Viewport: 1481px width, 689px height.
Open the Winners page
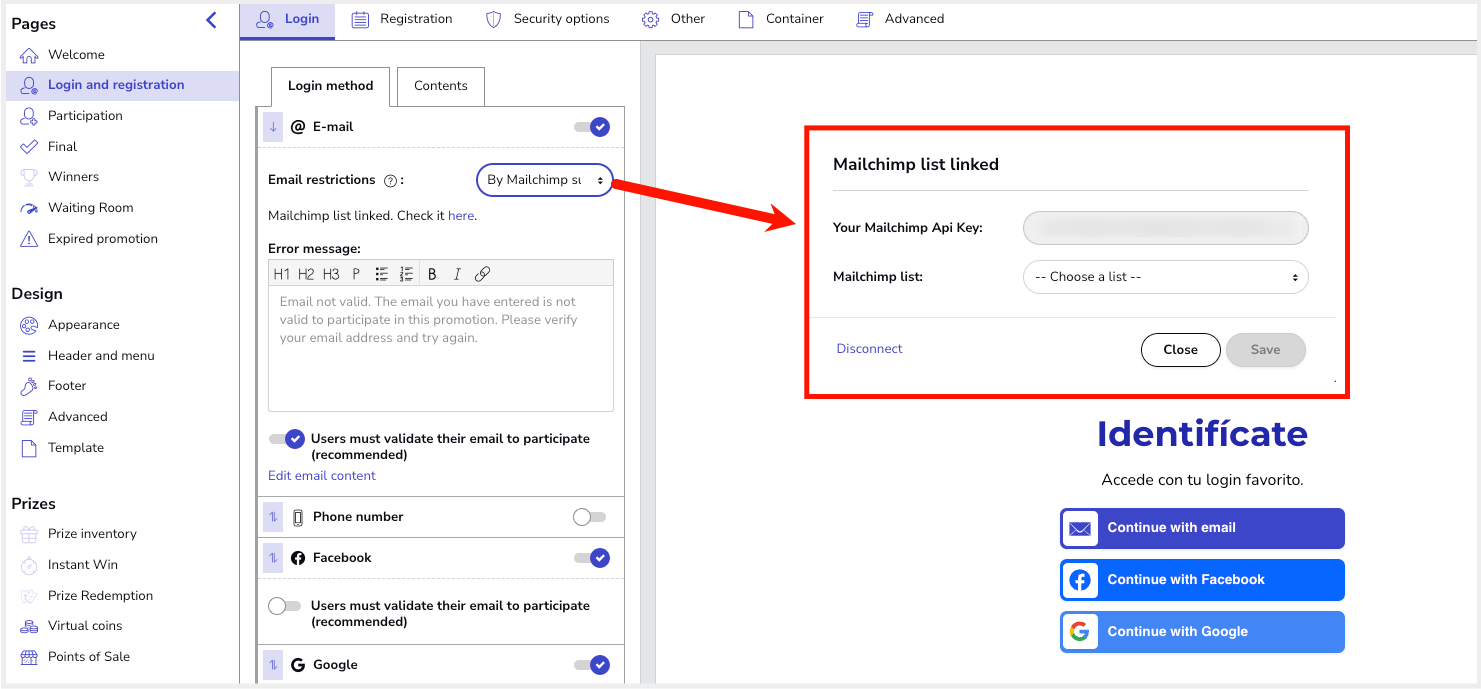[73, 177]
